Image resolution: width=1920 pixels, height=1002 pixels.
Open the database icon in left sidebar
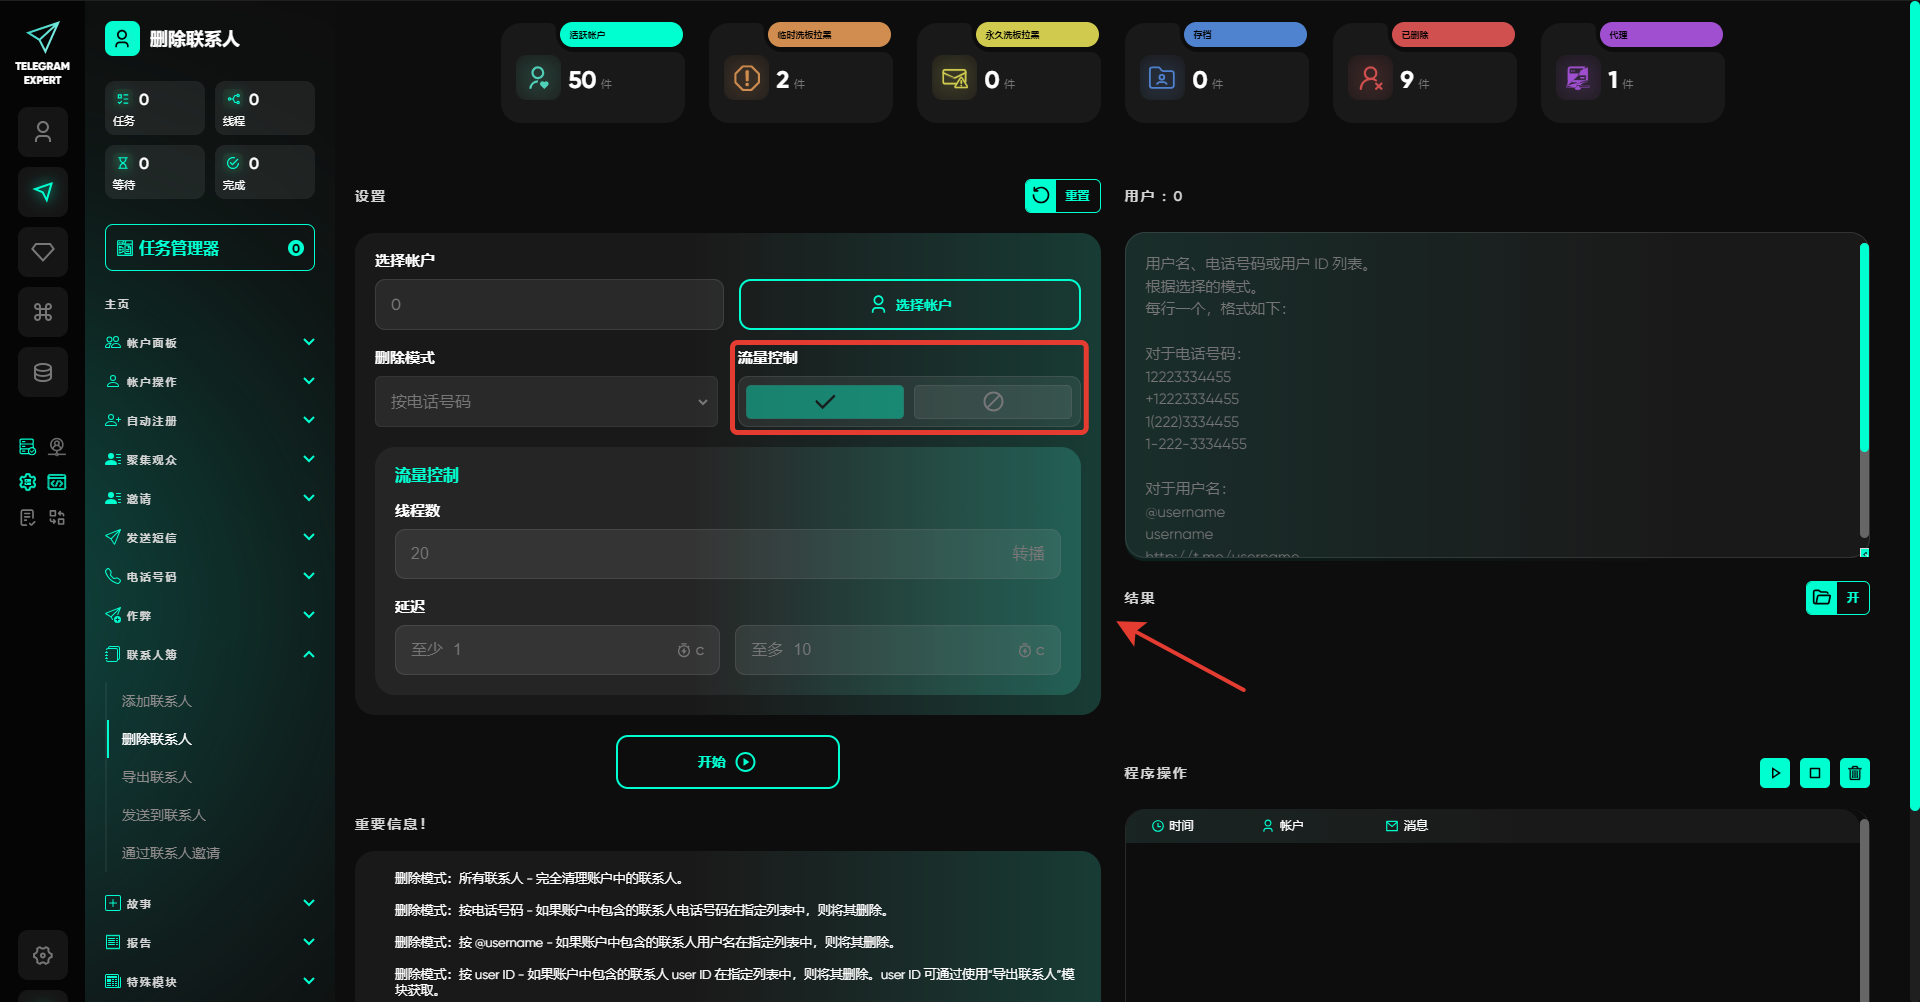coord(43,372)
